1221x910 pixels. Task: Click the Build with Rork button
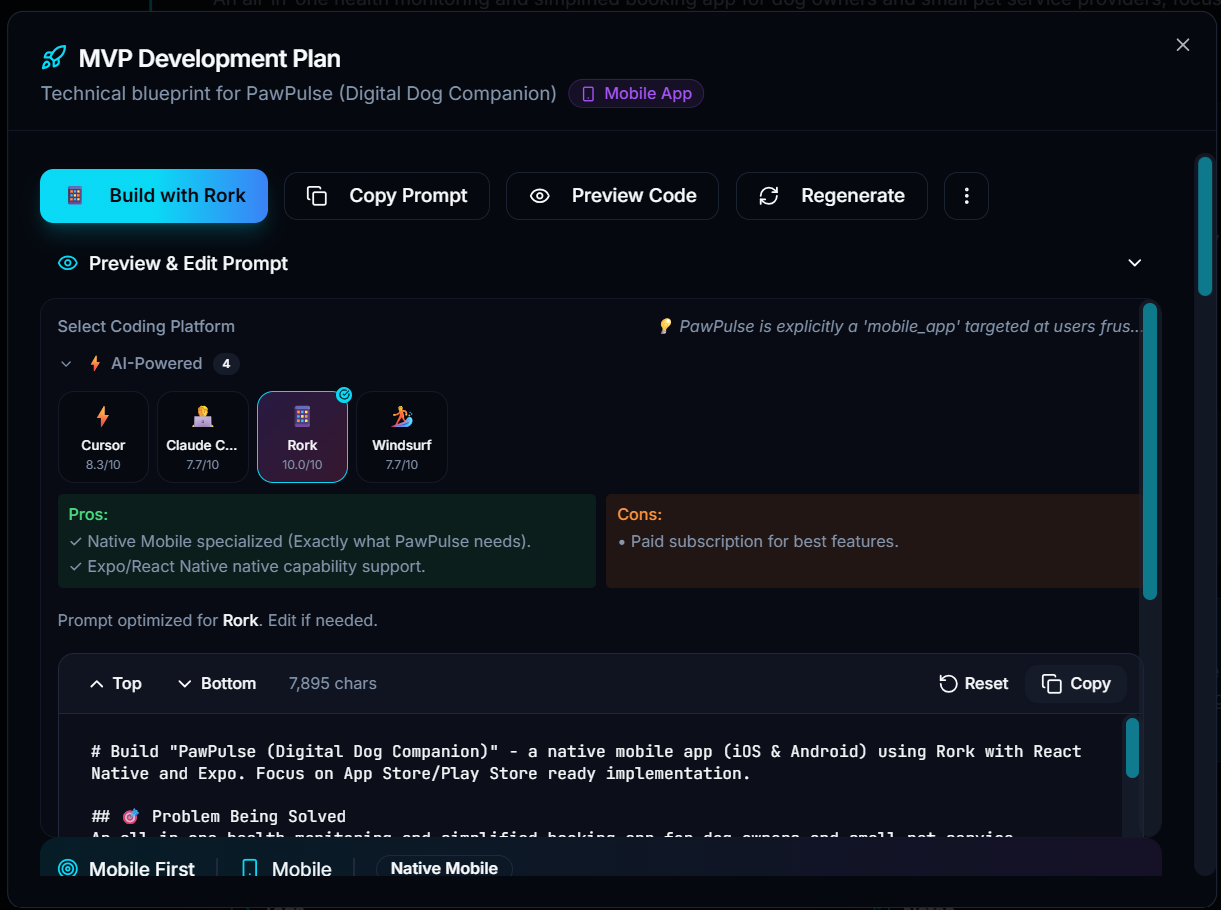154,196
